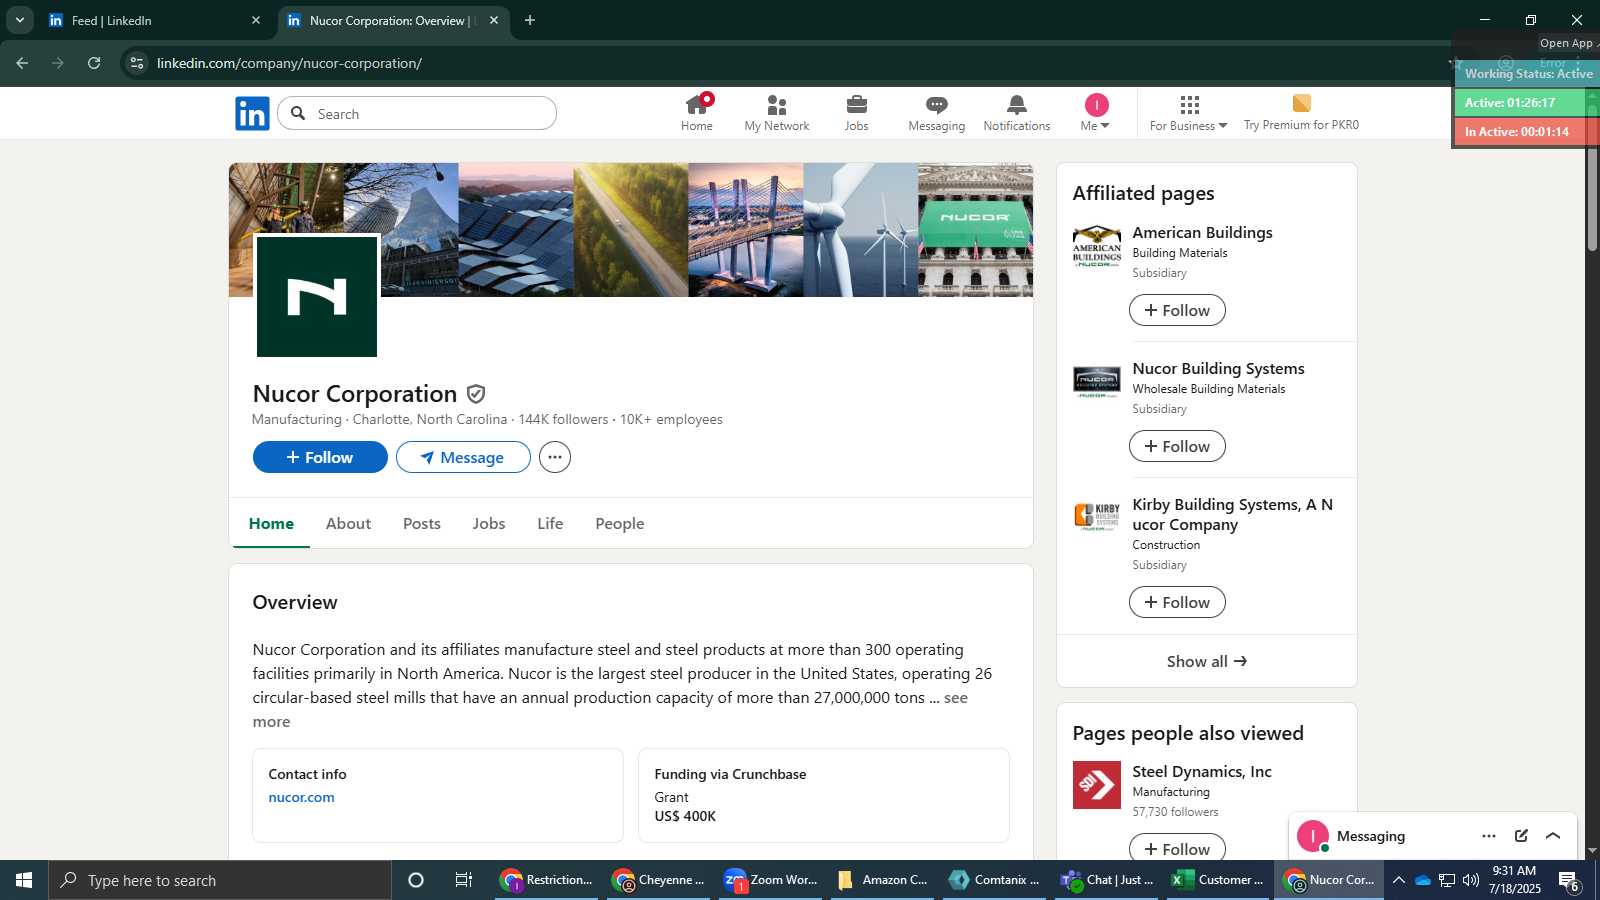Screen dimensions: 1600x900
Task: Expand overview with see more
Action: click(956, 698)
